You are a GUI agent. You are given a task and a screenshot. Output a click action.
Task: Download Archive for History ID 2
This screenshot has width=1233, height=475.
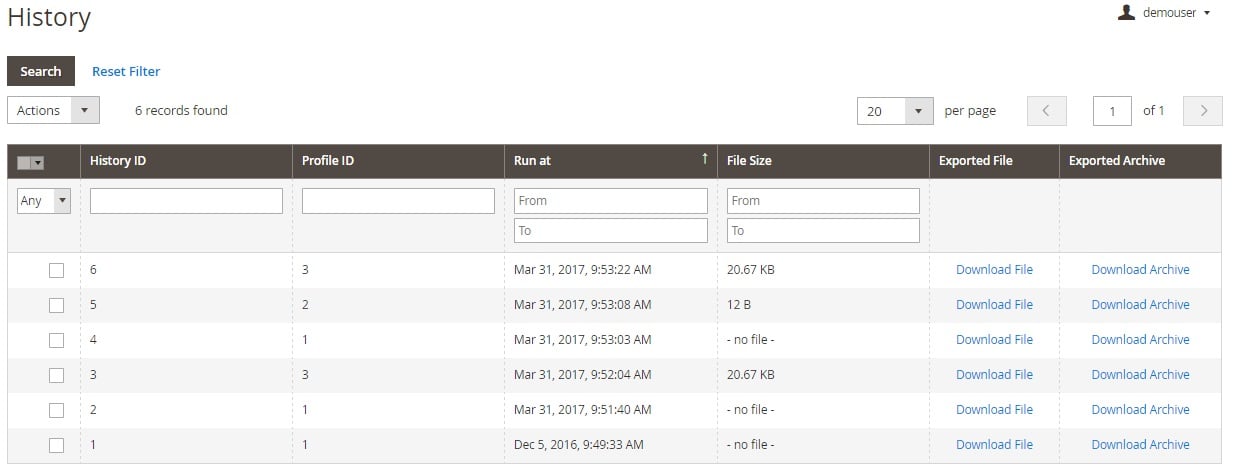pyautogui.click(x=1140, y=410)
